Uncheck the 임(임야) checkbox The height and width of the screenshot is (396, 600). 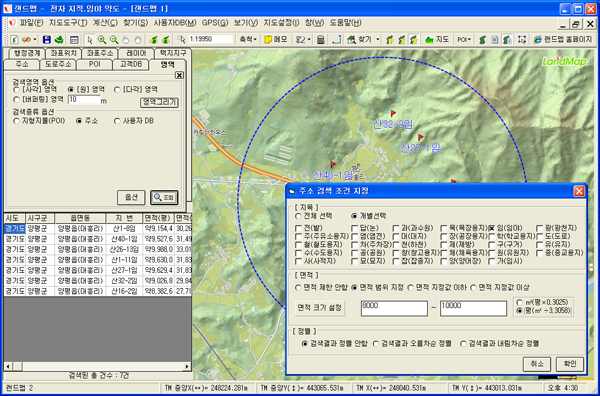[492, 228]
